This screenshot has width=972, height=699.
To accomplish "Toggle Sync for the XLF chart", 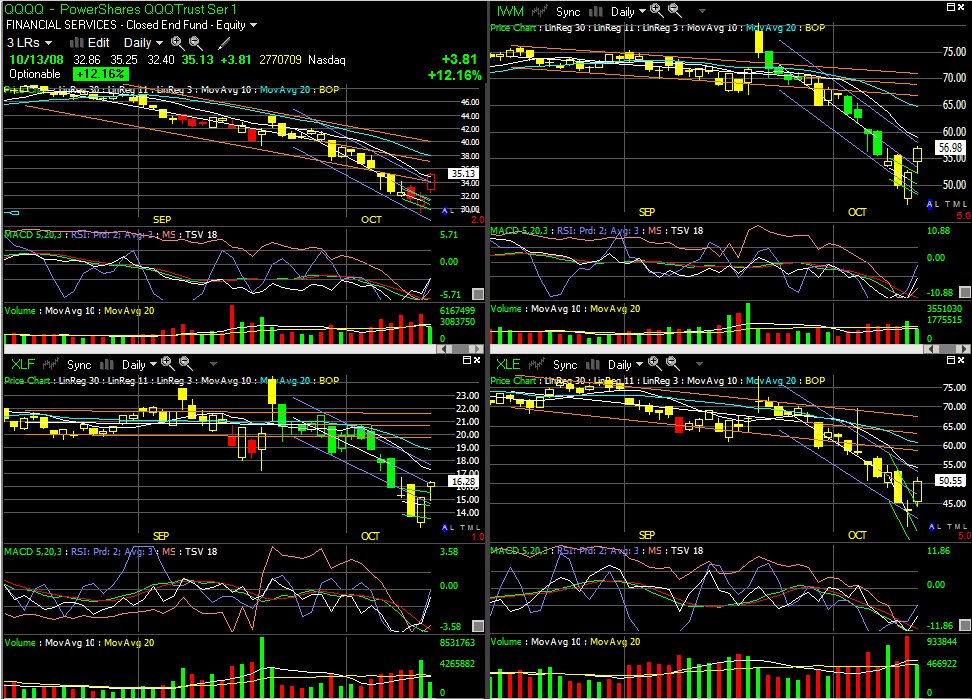I will click(79, 365).
